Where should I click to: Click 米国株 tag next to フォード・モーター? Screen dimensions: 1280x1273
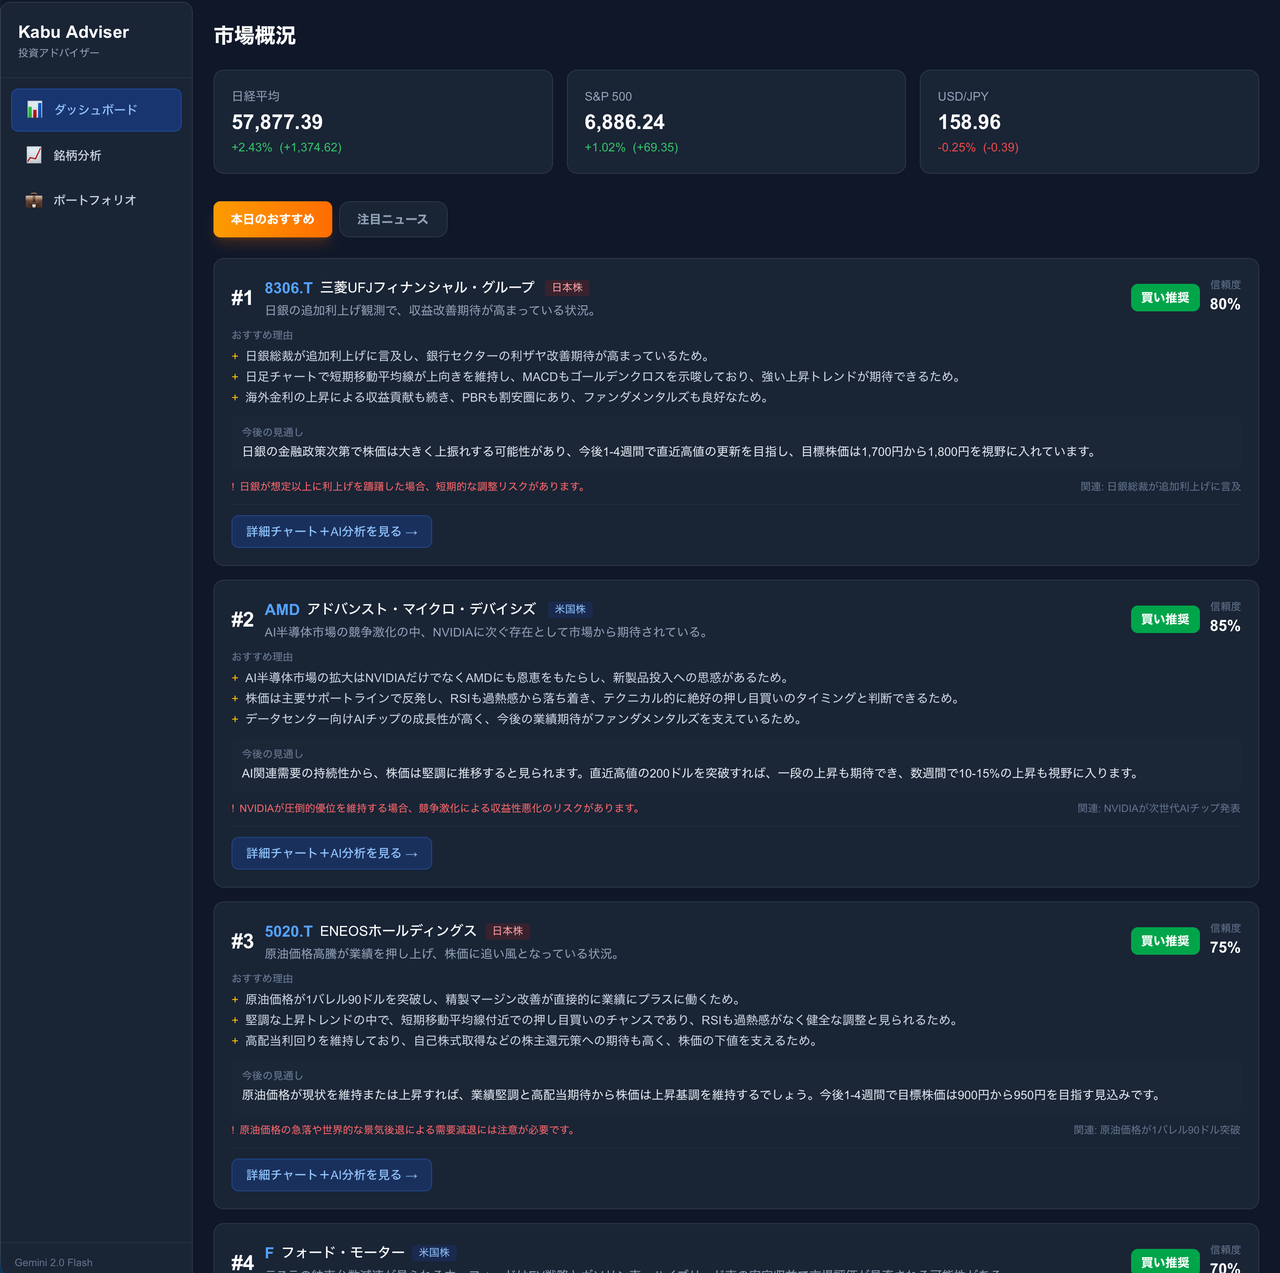(x=434, y=1253)
